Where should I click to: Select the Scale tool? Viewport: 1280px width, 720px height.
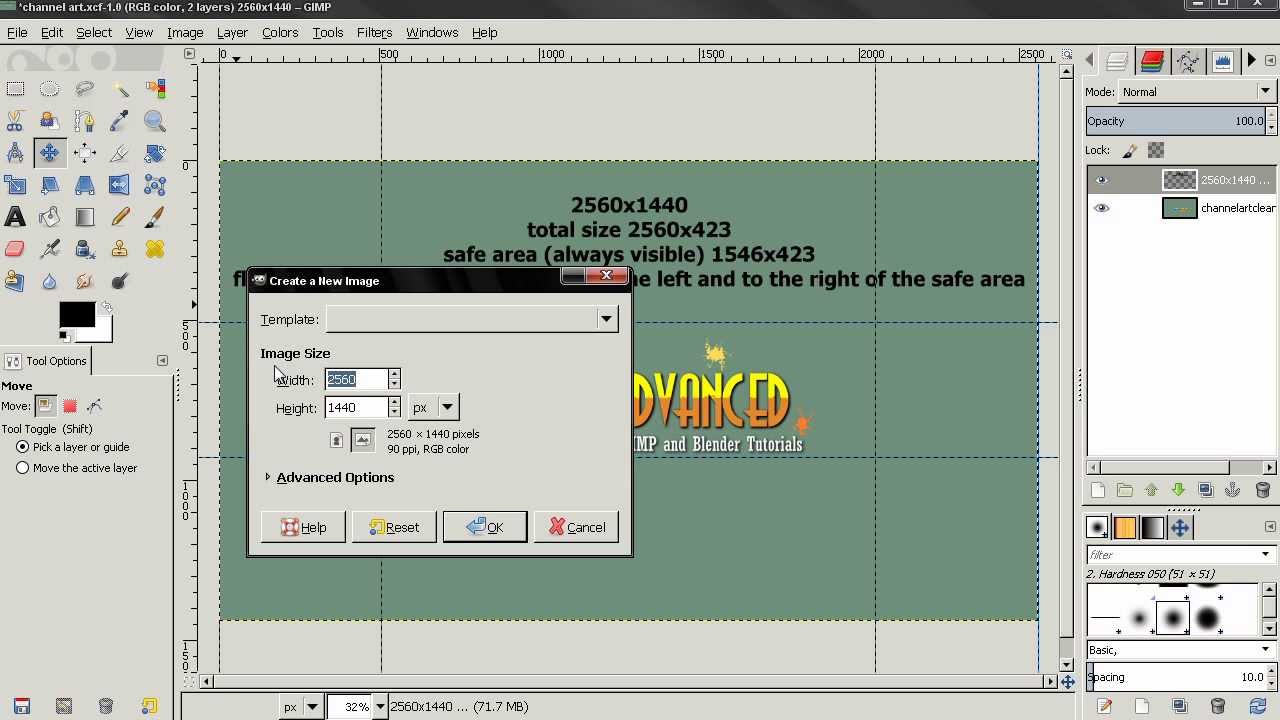[15, 185]
